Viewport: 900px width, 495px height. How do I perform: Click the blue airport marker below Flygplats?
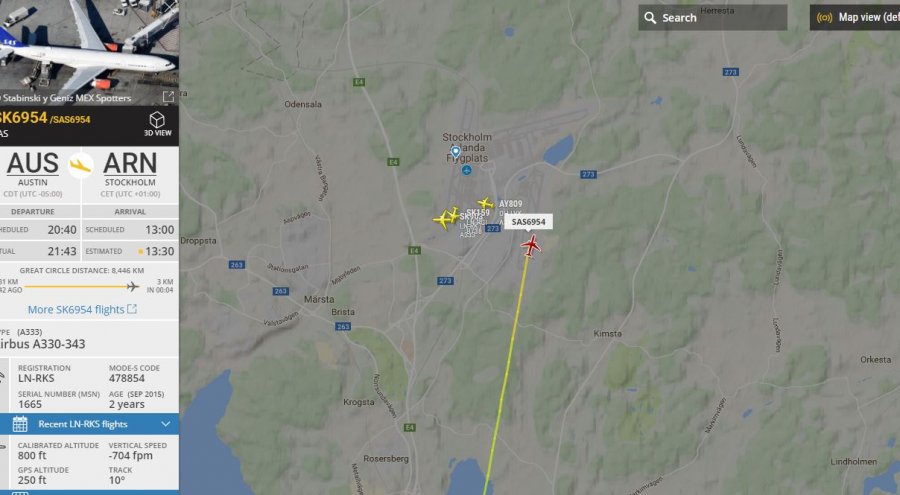coord(467,171)
